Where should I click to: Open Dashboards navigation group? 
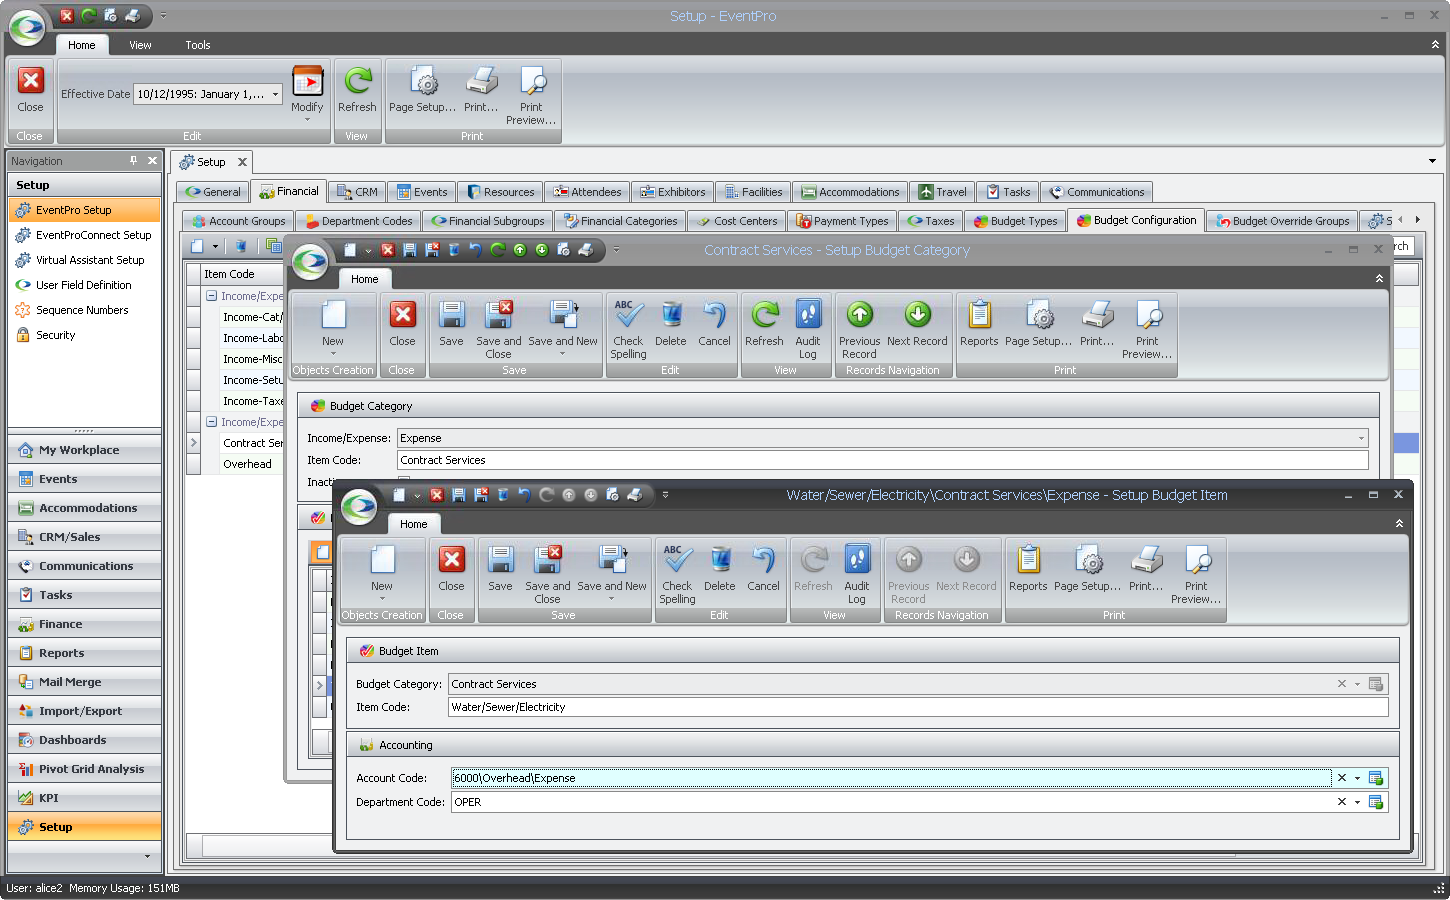tap(84, 740)
